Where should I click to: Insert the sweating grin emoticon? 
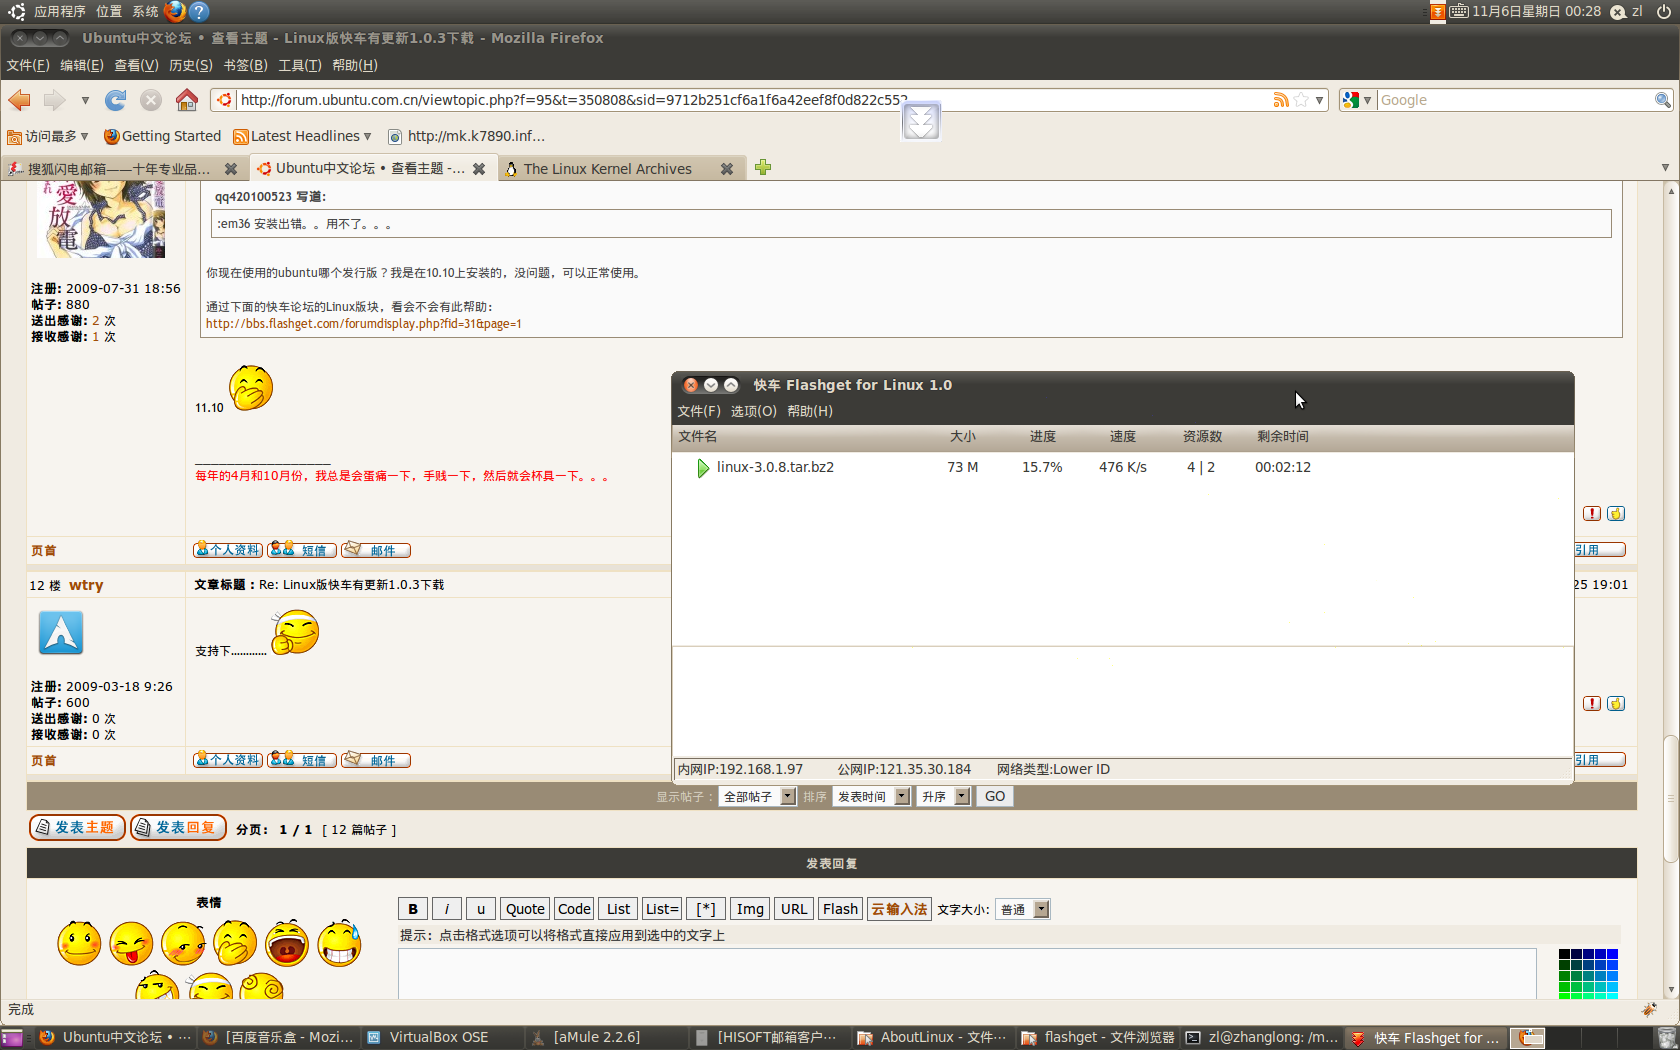(339, 943)
